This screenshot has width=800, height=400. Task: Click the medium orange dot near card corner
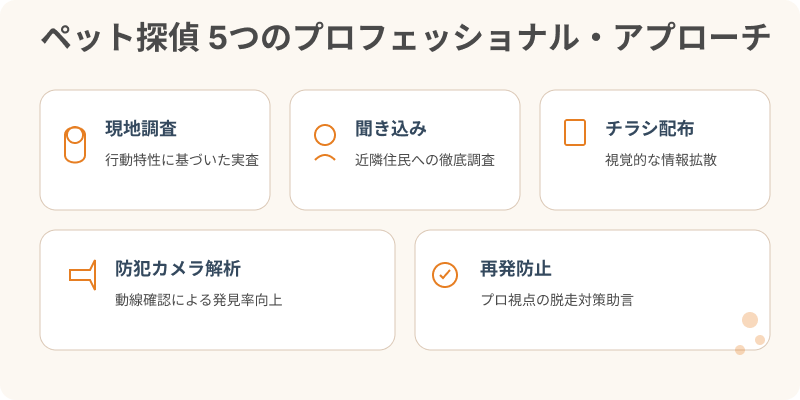coord(760,340)
